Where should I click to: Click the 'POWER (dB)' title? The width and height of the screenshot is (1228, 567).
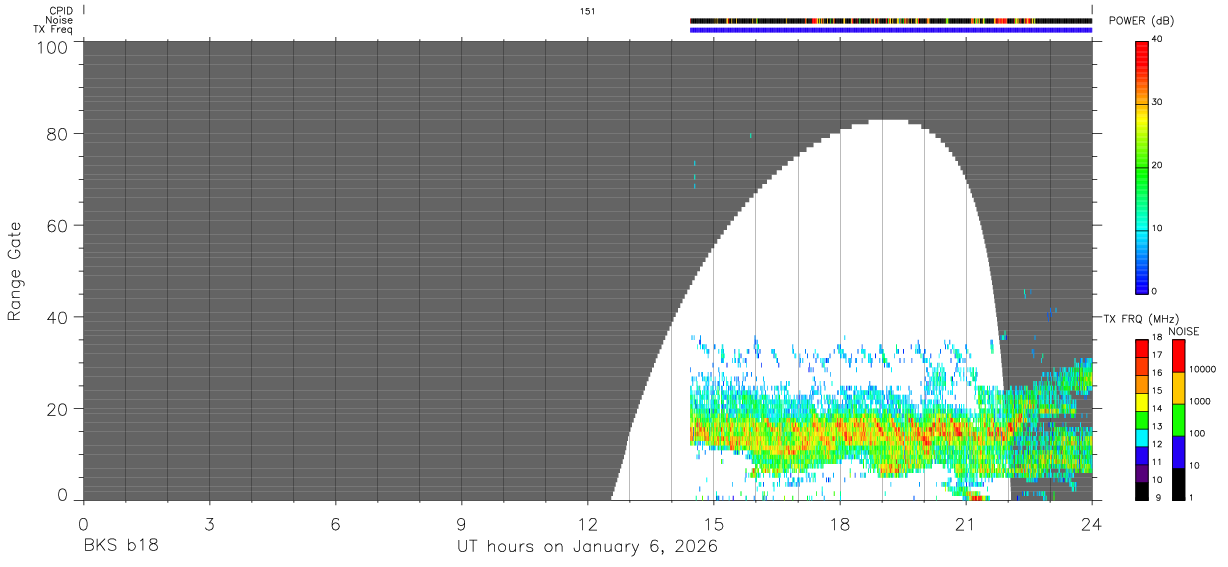click(x=1141, y=21)
